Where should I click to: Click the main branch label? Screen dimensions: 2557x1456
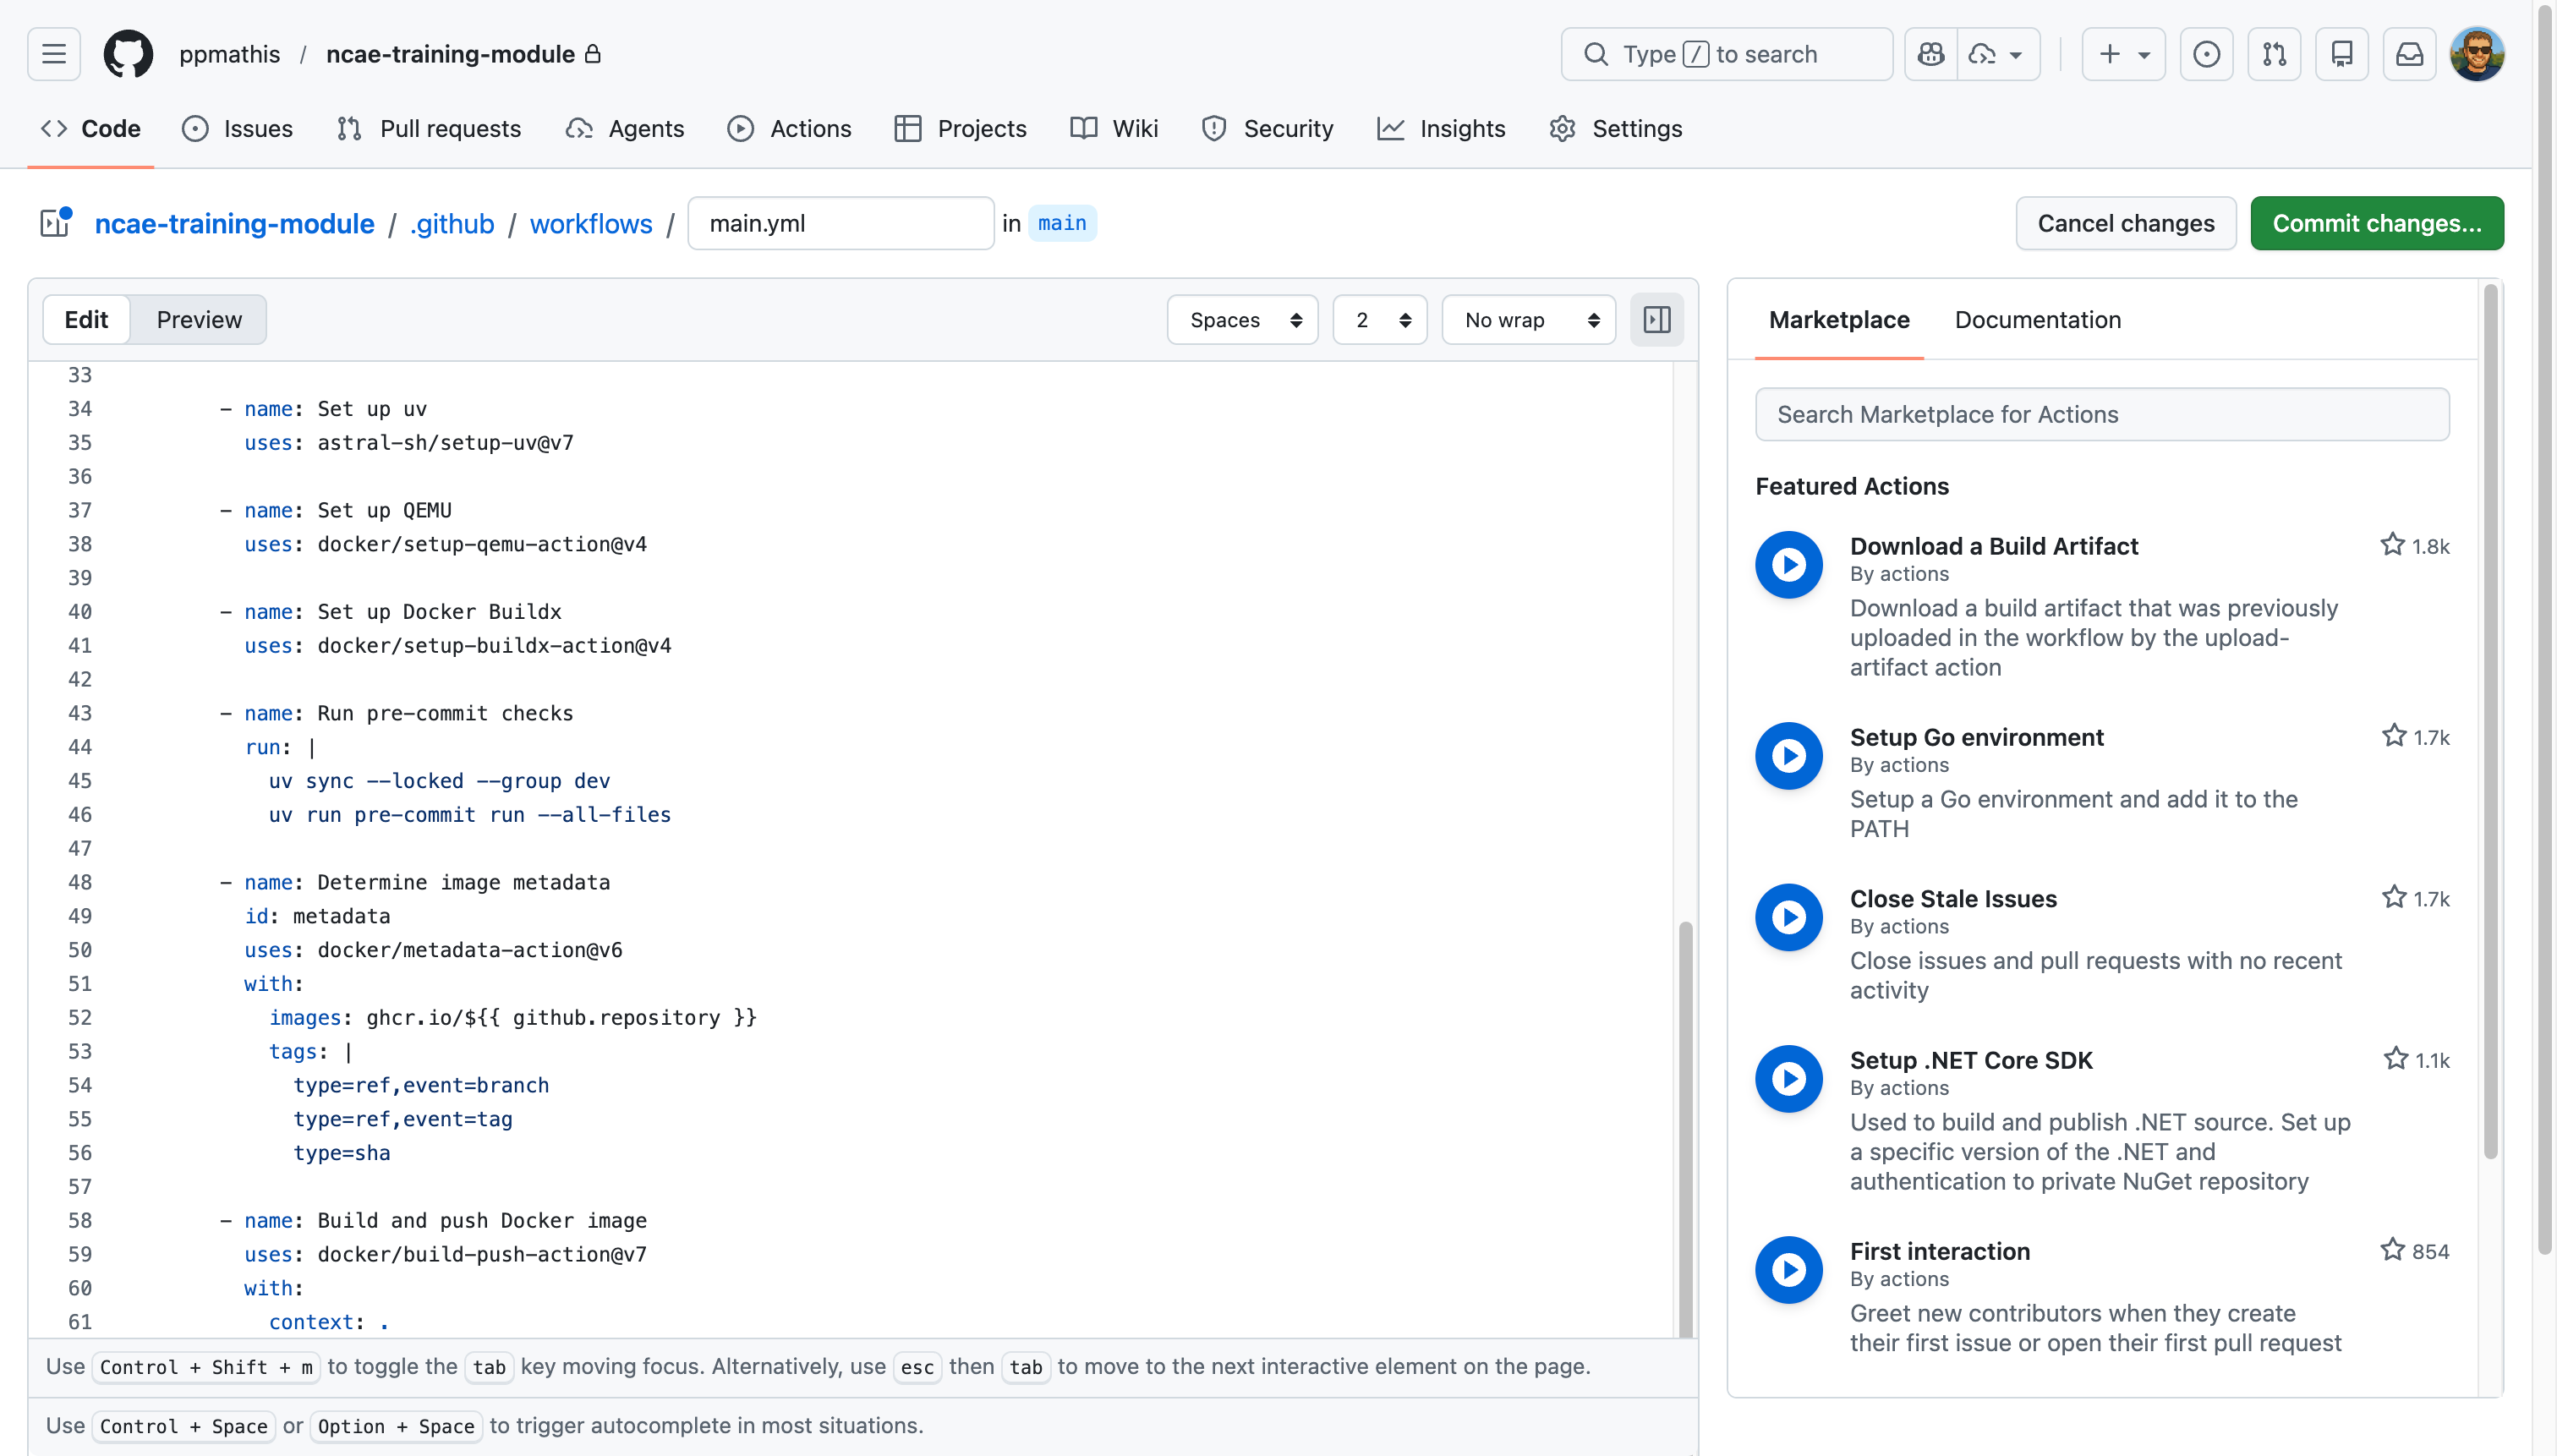pos(1062,223)
